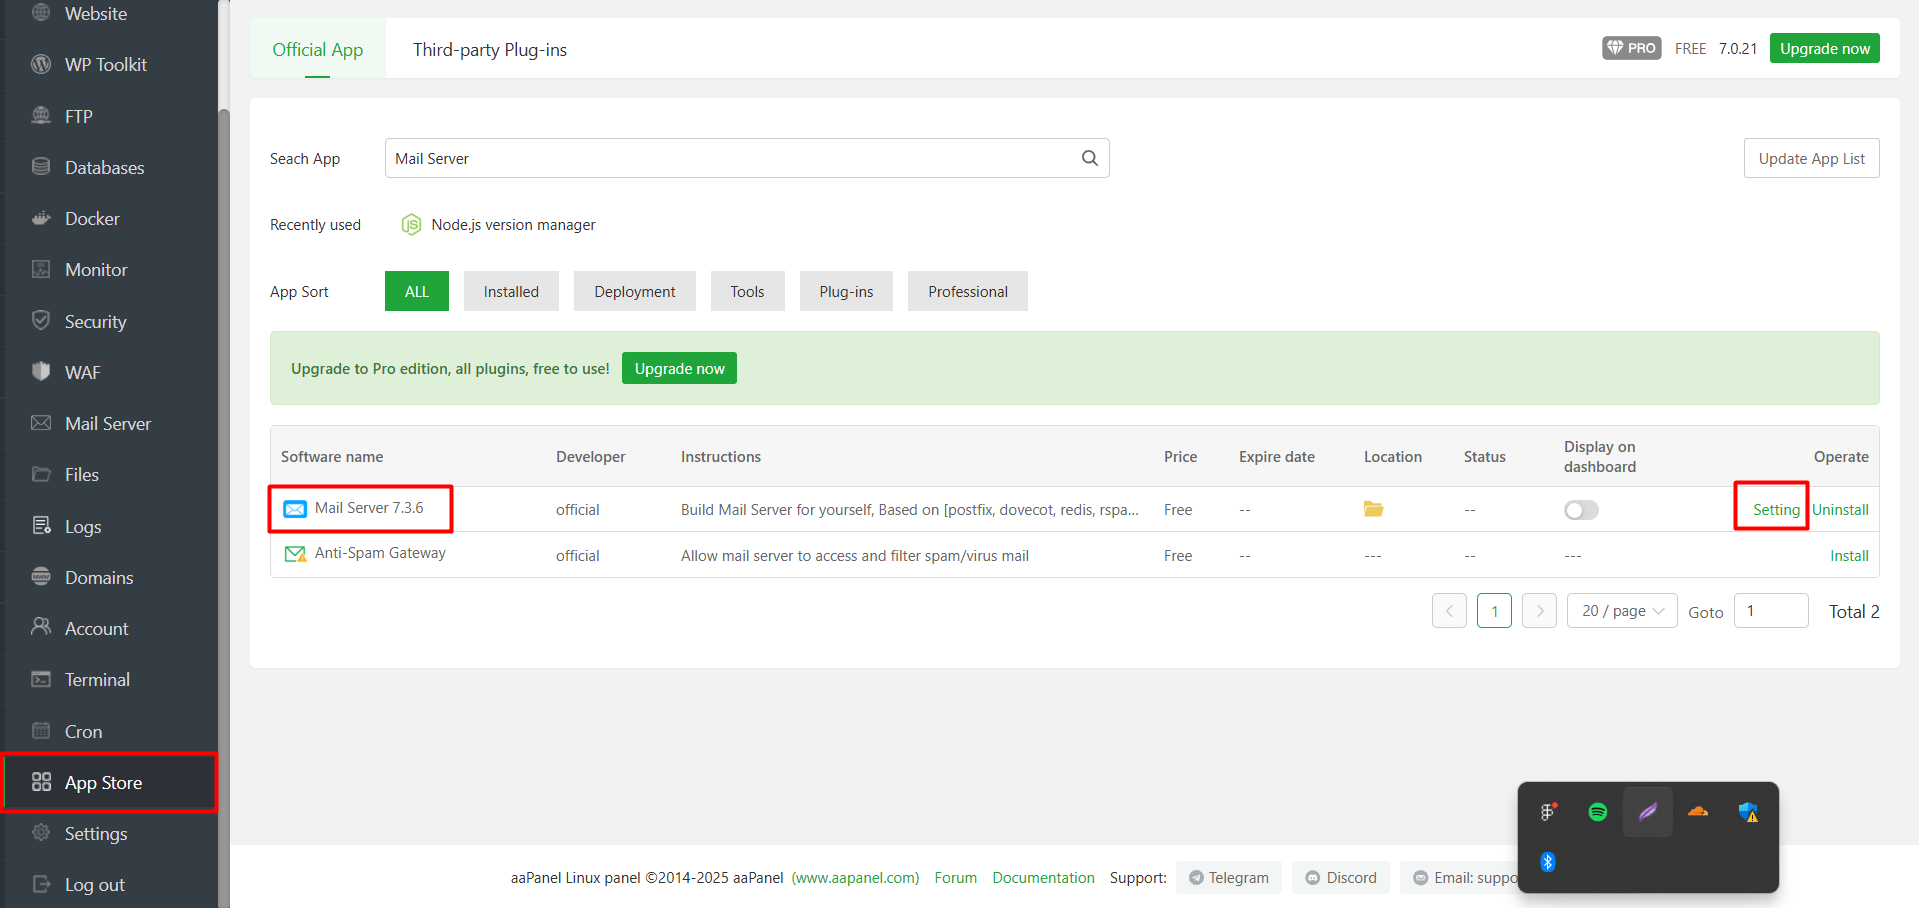Select Node.js version manager under Recently used
The image size is (1919, 908).
(x=512, y=224)
